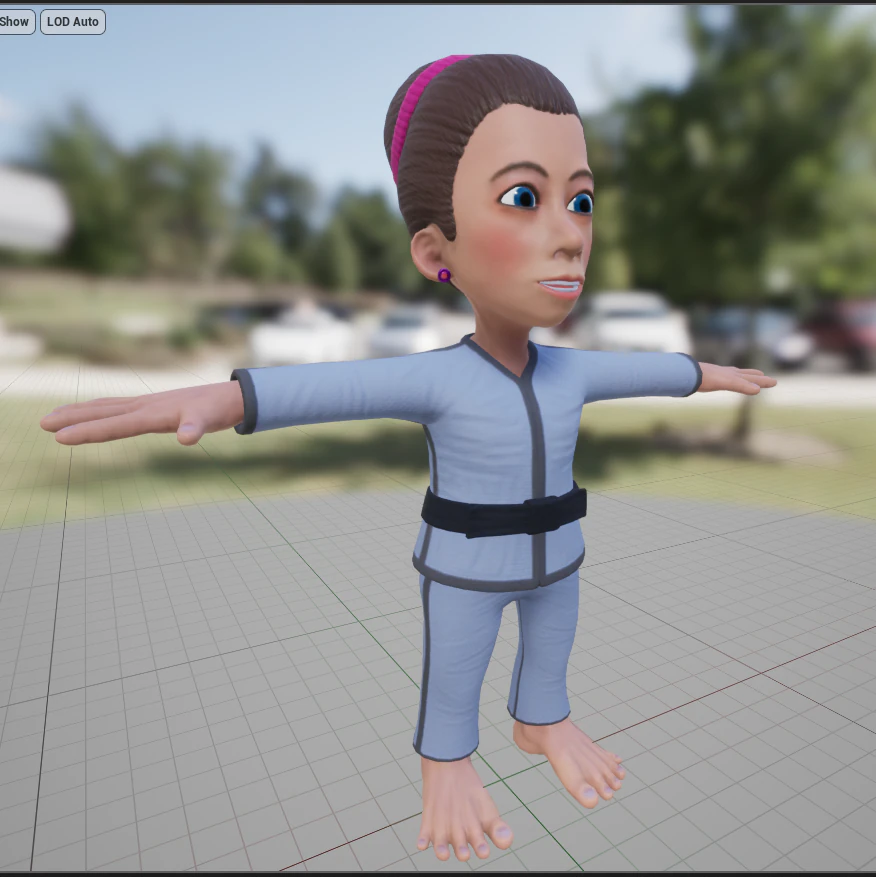The height and width of the screenshot is (877, 876).
Task: Open the LOD Auto dropdown
Action: tap(71, 21)
